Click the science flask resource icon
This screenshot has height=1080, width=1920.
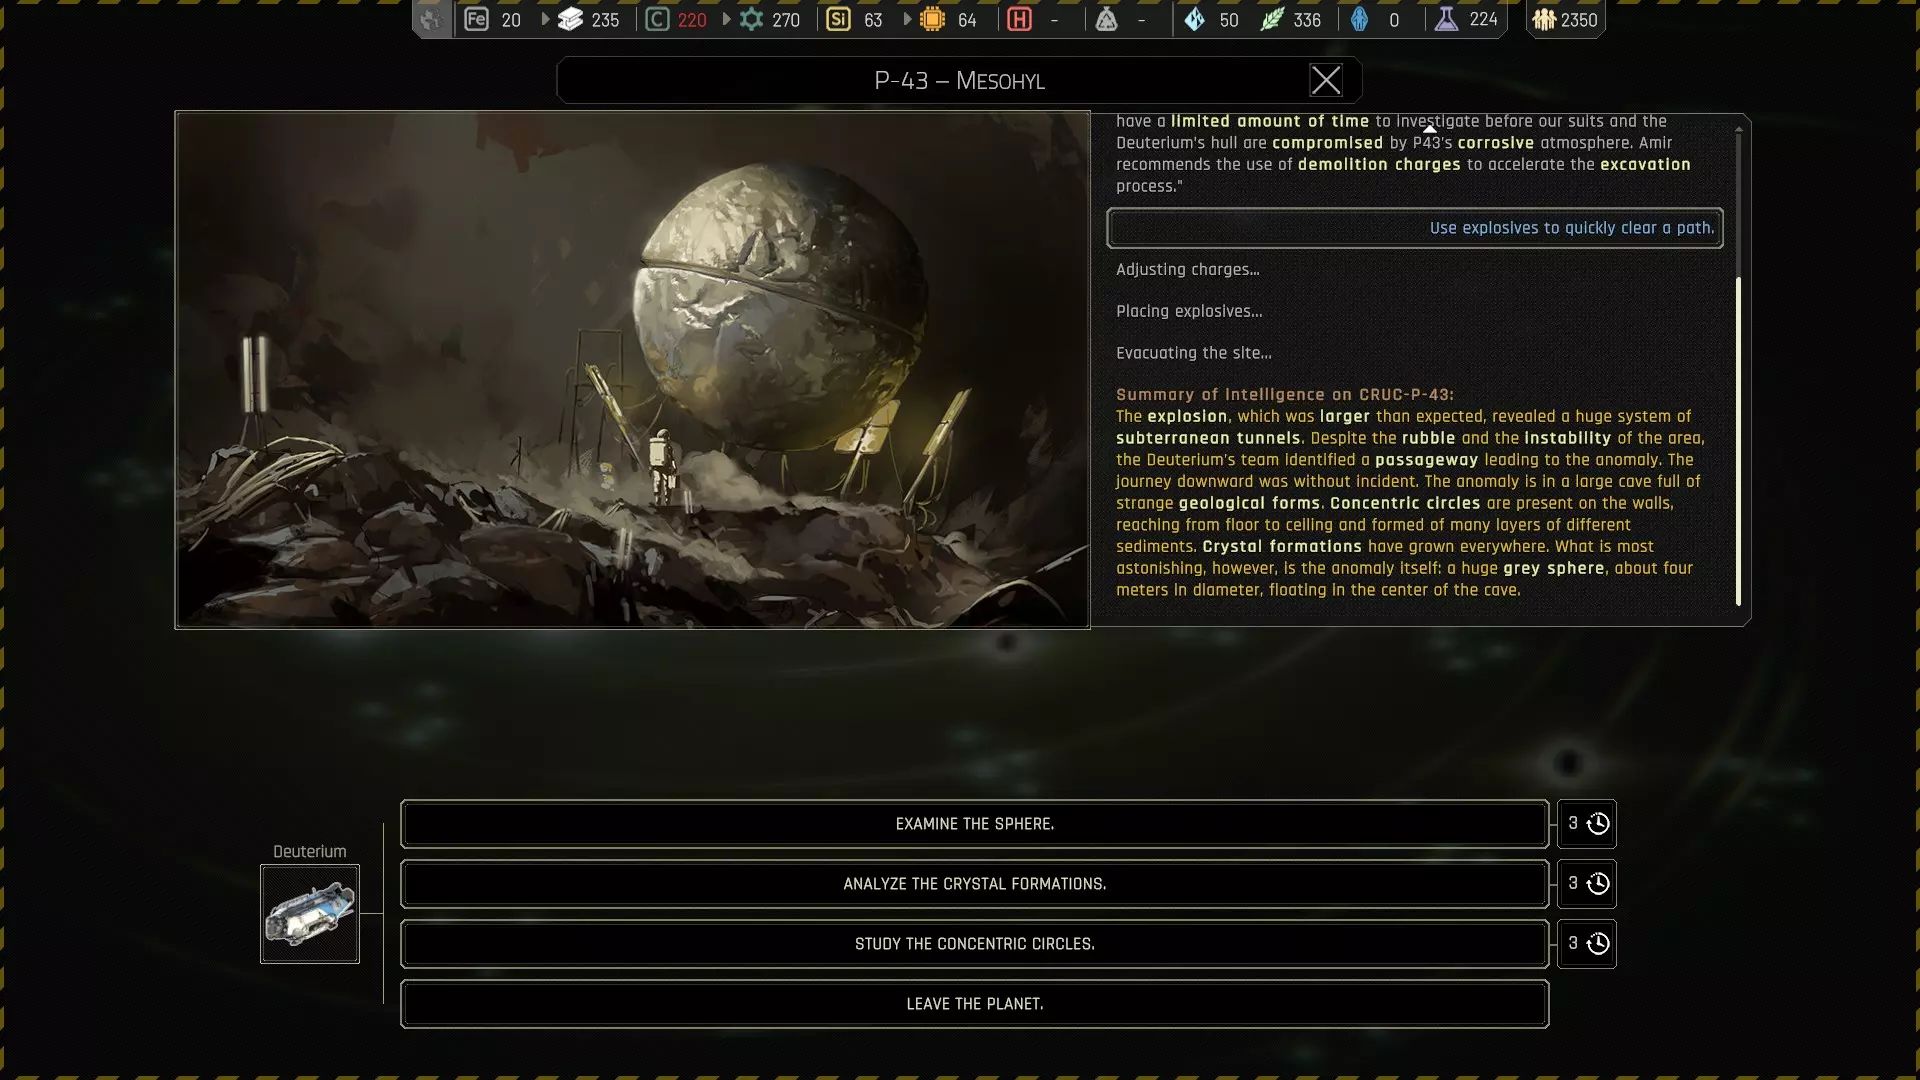[1446, 20]
